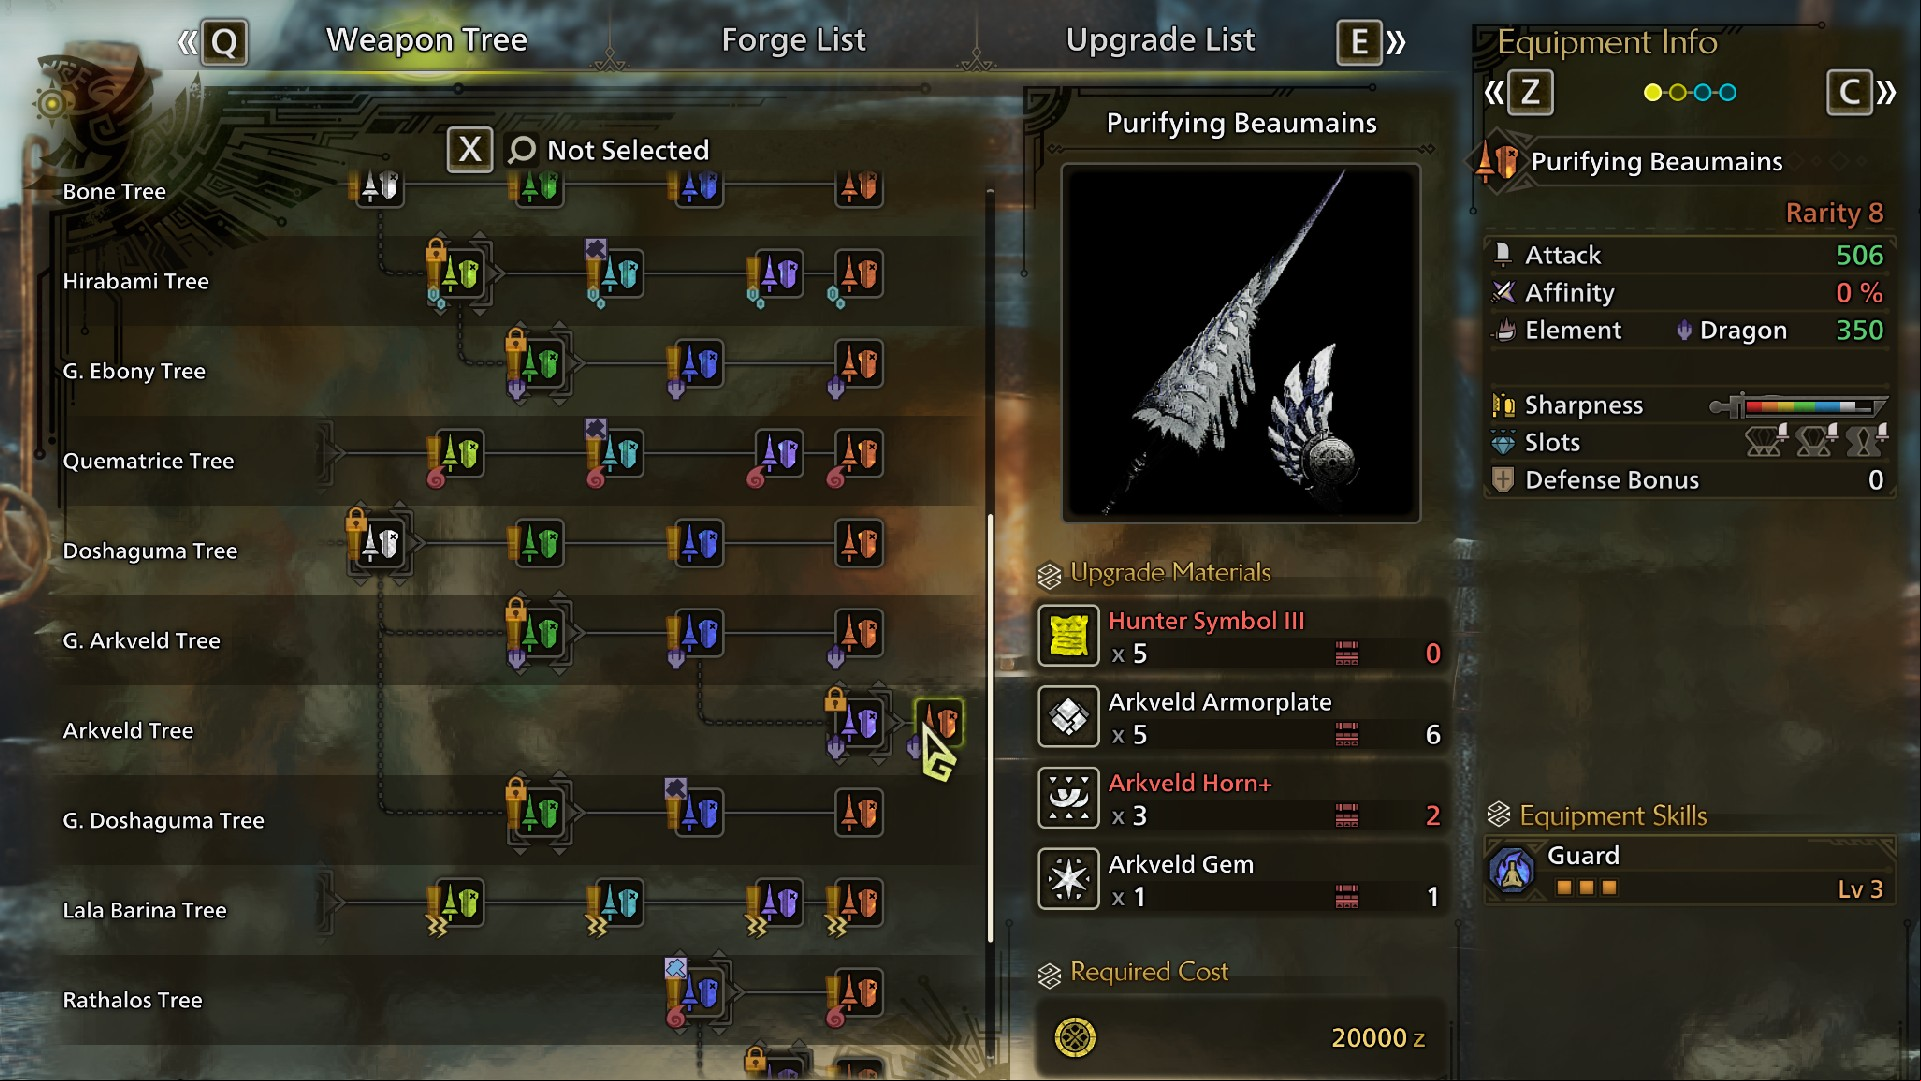Select the orange lance in Rathalos Tree
The image size is (1921, 1081).
(x=859, y=992)
